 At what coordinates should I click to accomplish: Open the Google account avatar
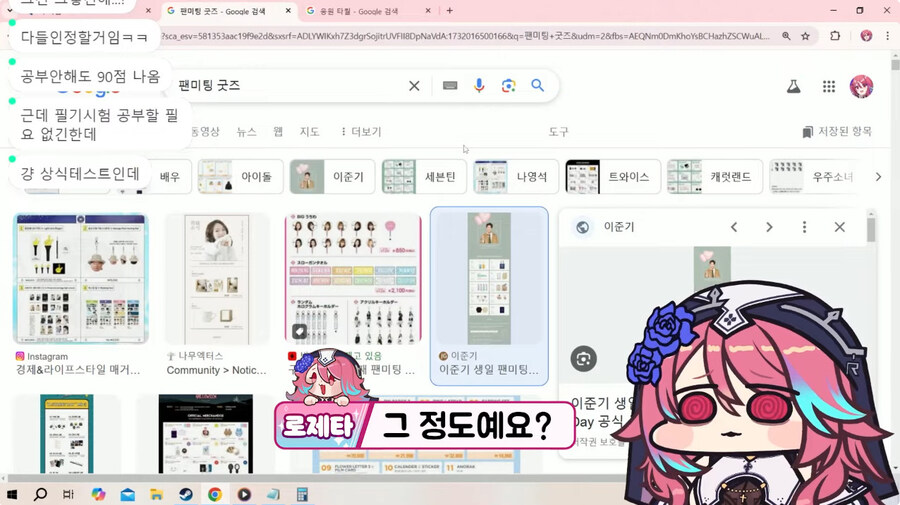(861, 87)
